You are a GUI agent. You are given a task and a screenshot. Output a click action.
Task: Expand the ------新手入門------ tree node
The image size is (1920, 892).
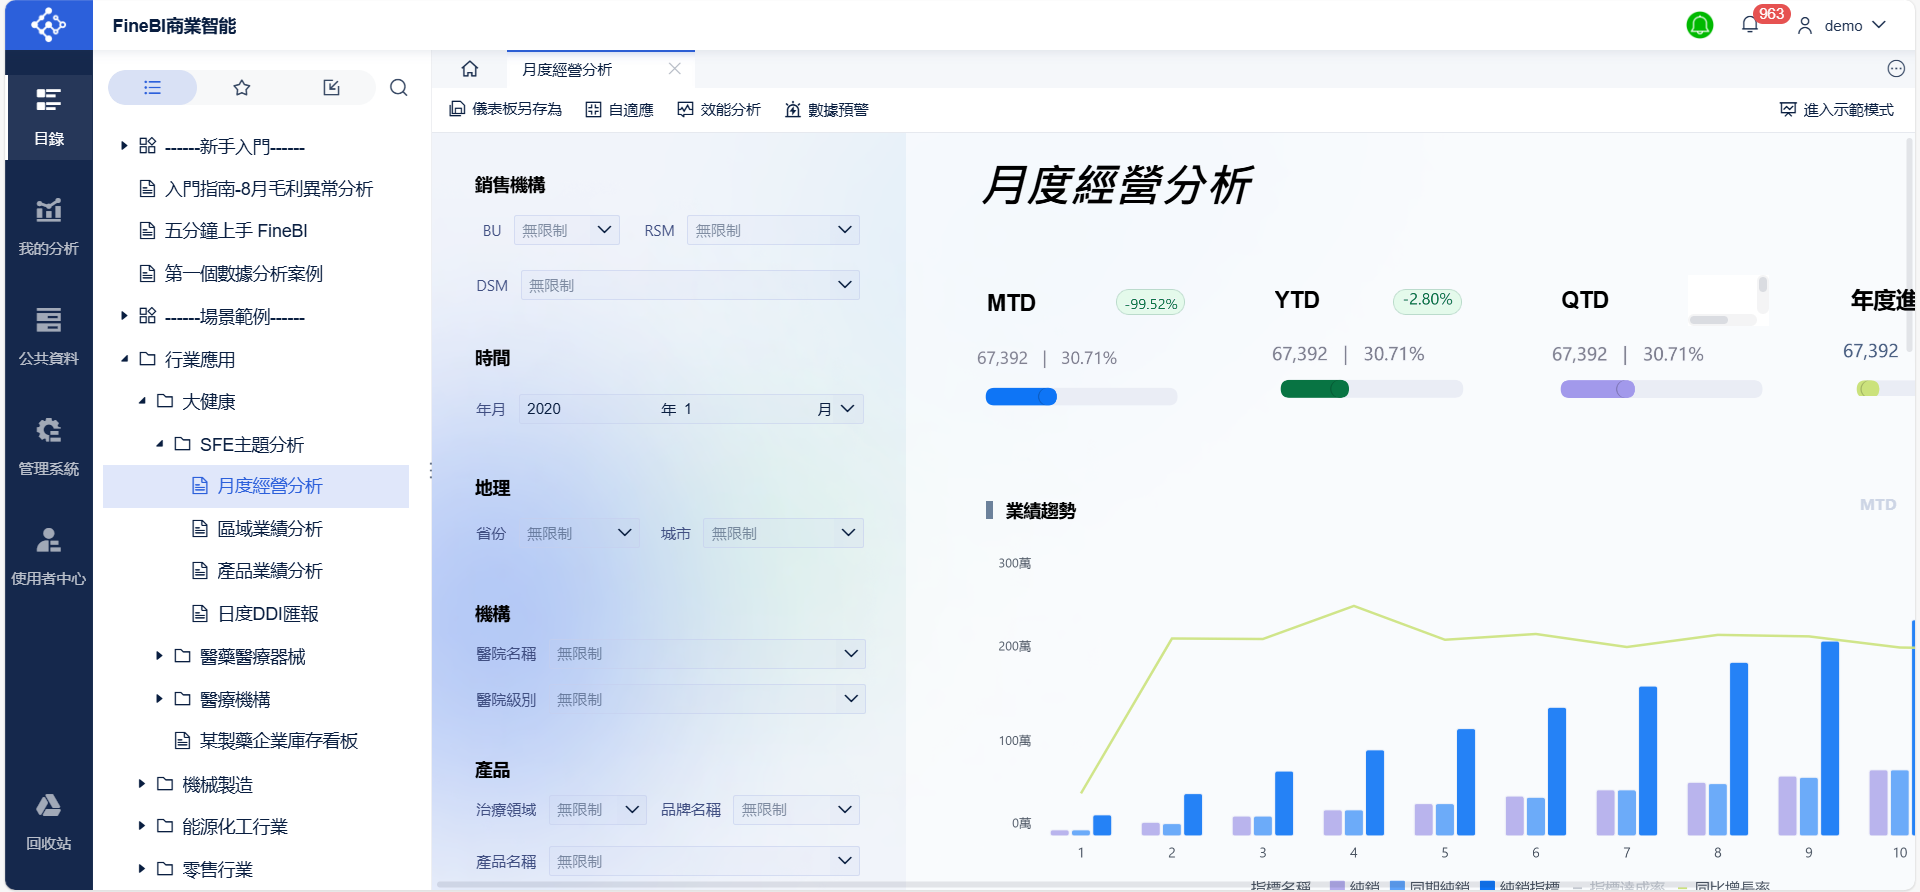(124, 146)
